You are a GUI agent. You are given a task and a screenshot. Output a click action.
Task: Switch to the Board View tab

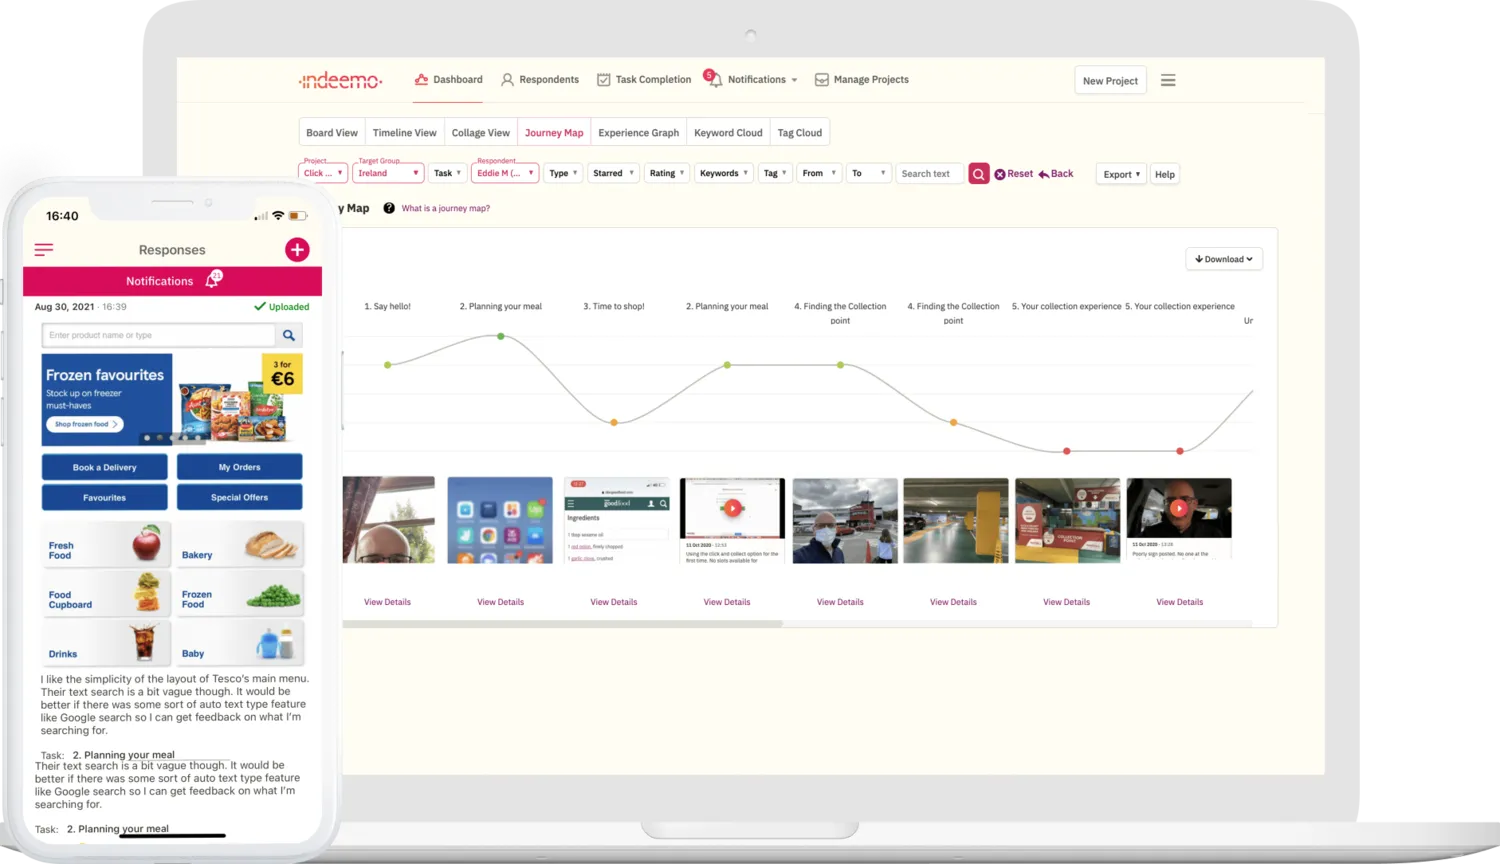[332, 133]
